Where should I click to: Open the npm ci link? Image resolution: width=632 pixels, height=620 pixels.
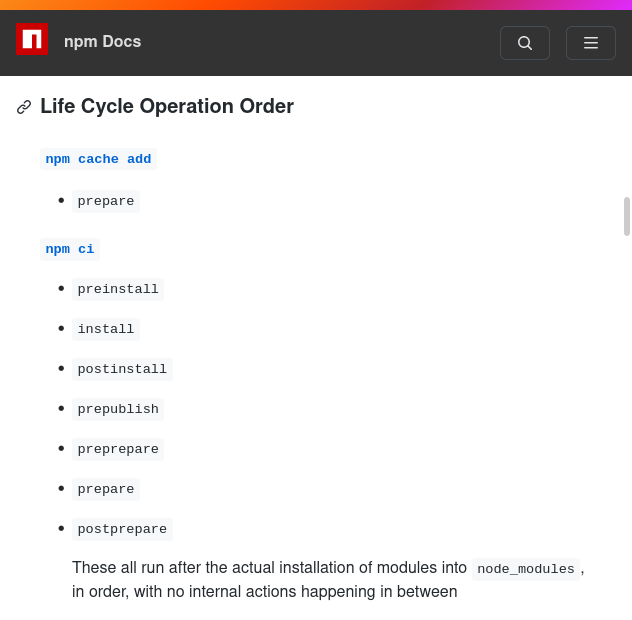70,249
